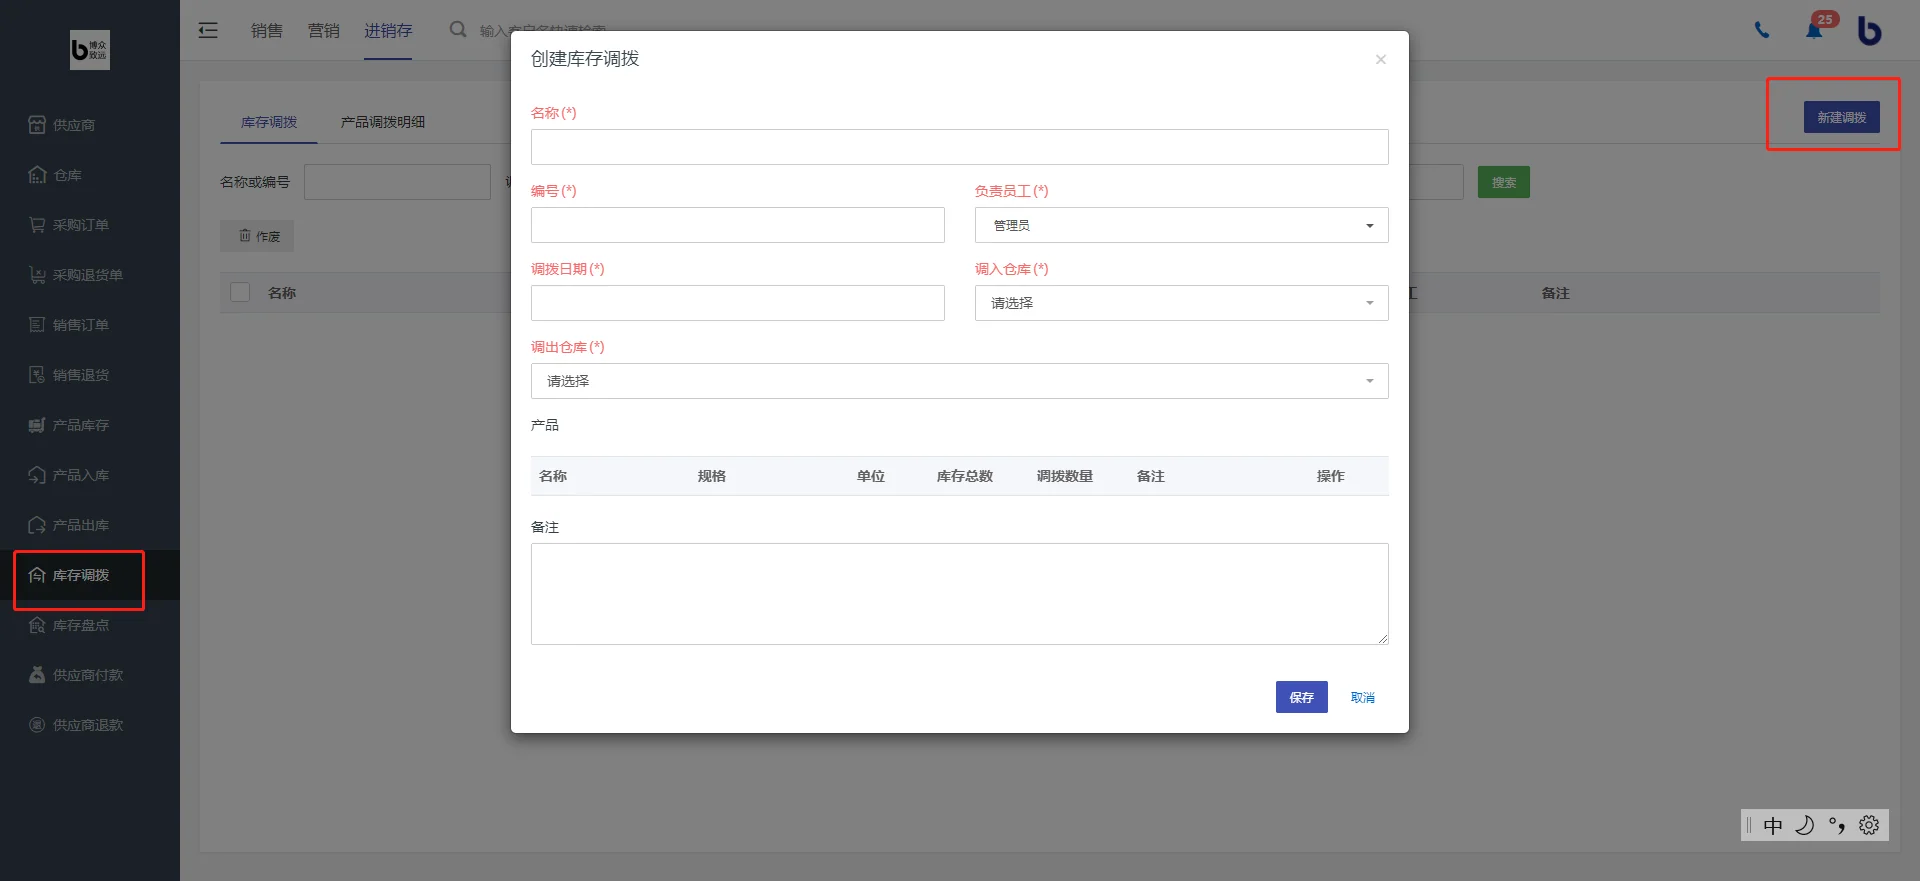Image resolution: width=1920 pixels, height=881 pixels.
Task: Click the 调拨数量 column header
Action: [1065, 476]
